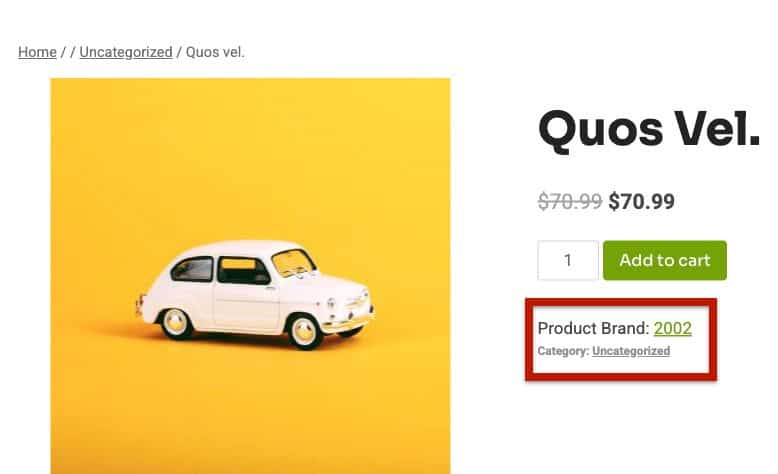778x474 pixels.
Task: Click the 'Quos vel.' breadcrumb text
Action: pos(213,52)
